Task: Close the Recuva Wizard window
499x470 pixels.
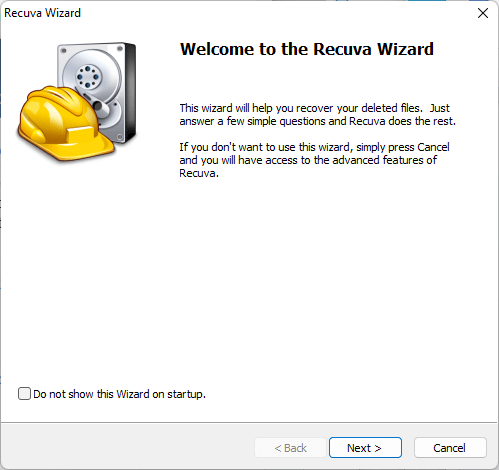Action: 483,13
